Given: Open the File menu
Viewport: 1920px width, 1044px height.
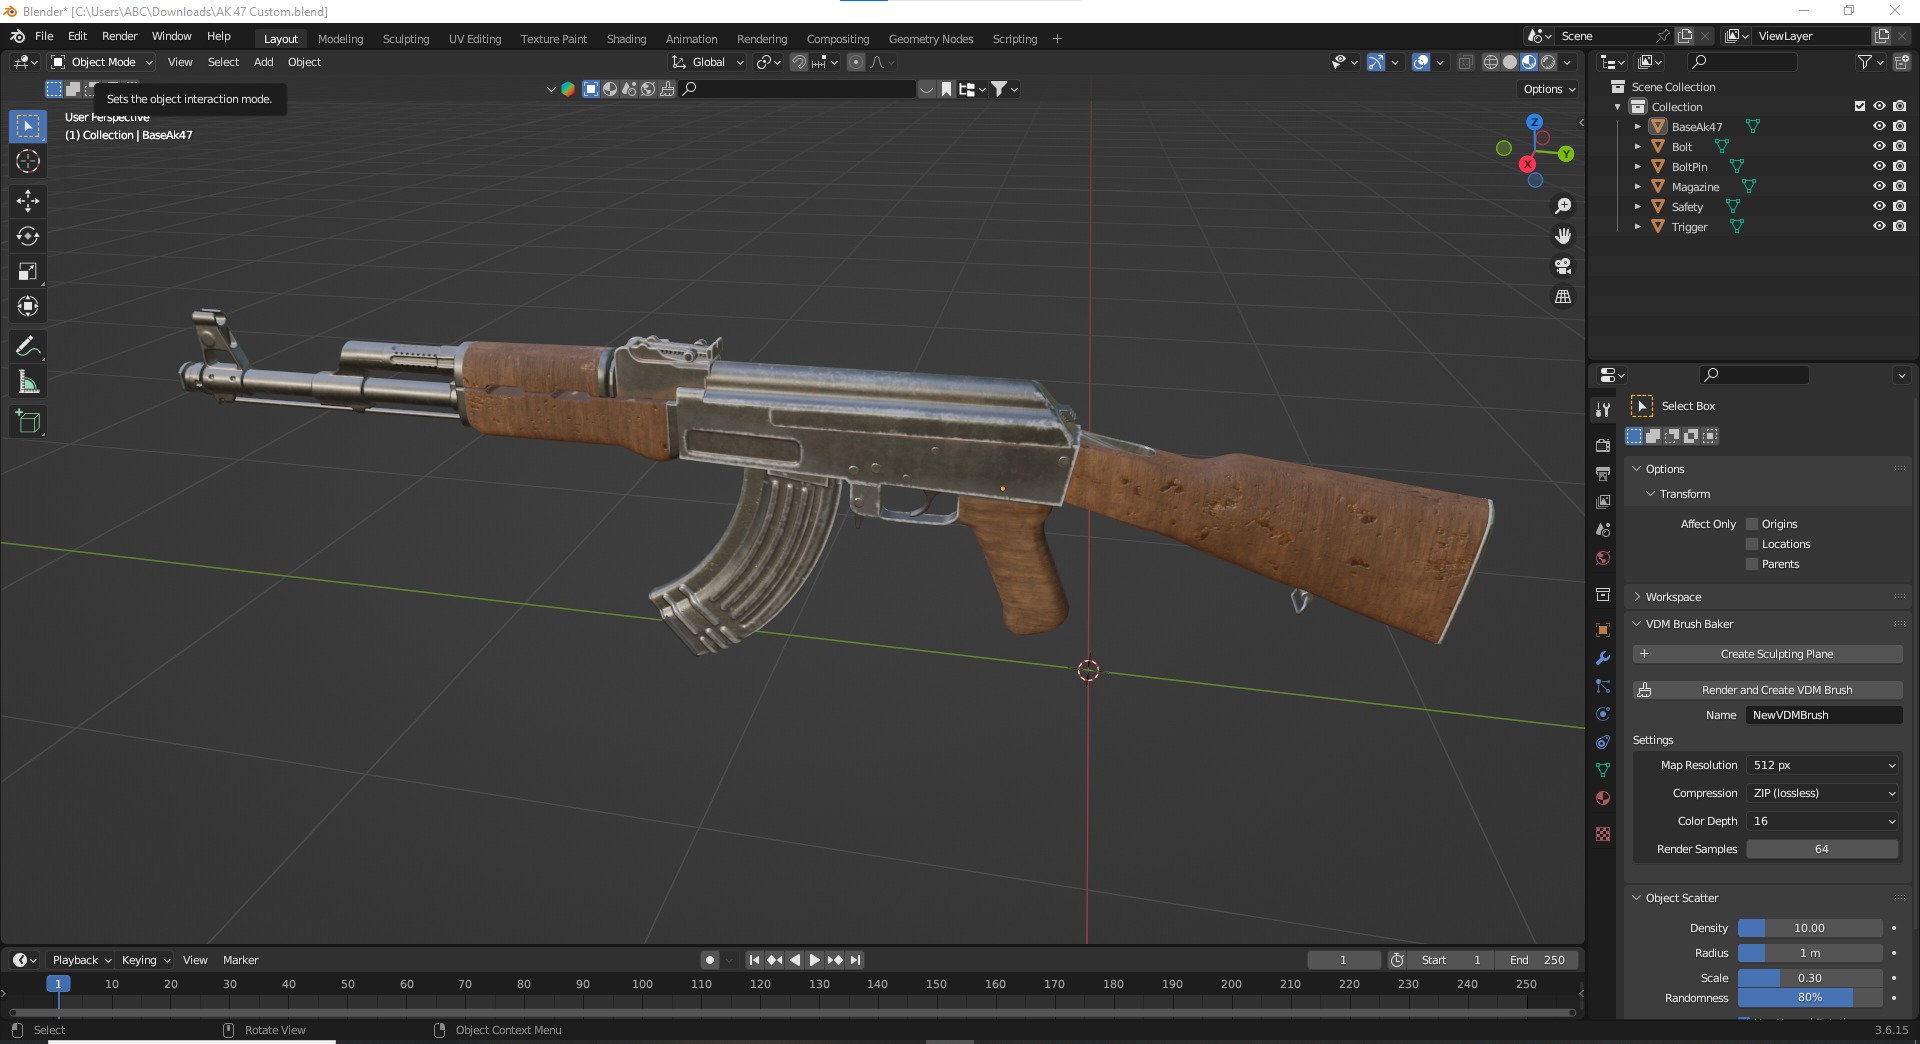Looking at the screenshot, I should pos(44,36).
